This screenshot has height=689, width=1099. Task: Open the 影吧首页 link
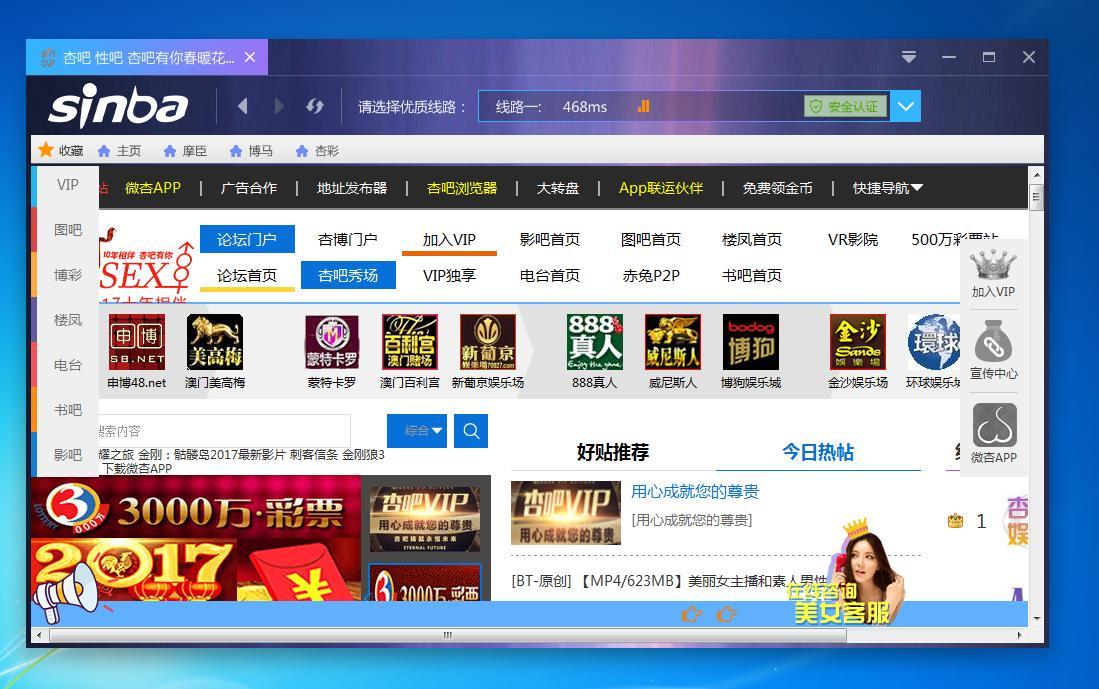tap(550, 239)
